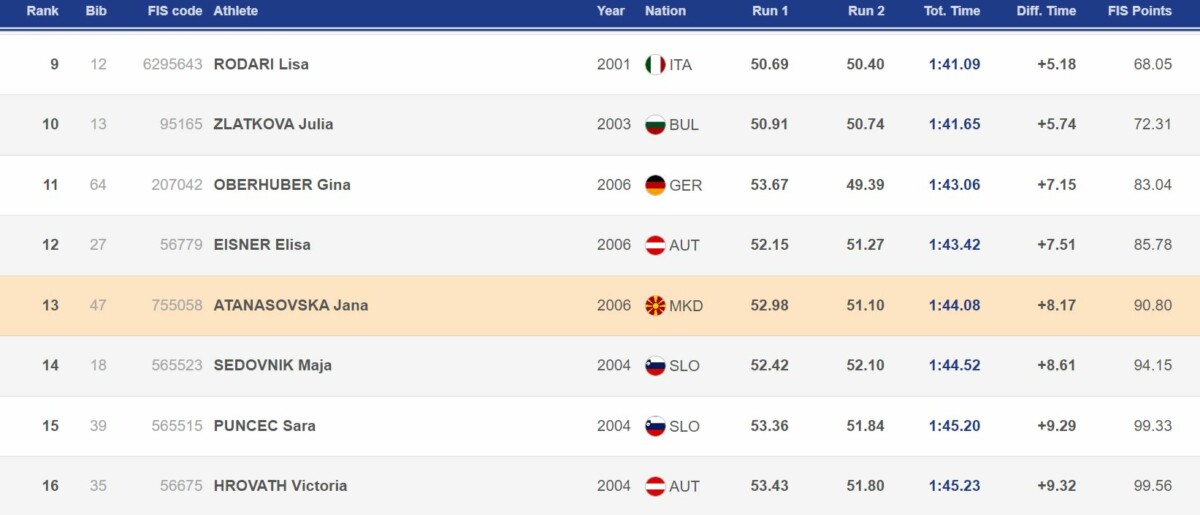The image size is (1200, 515).
Task: Click the Slovenia flag for SEDOVNIK Maja
Action: pos(655,366)
